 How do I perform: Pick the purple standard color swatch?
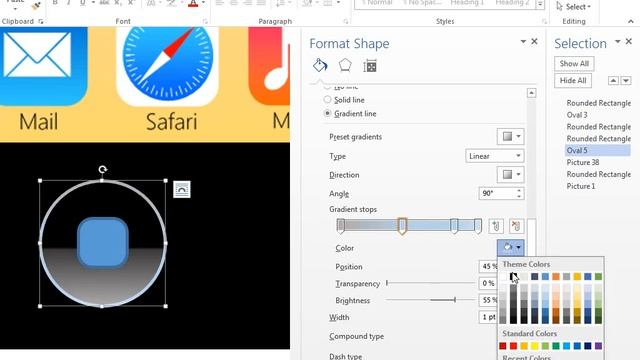[598, 346]
